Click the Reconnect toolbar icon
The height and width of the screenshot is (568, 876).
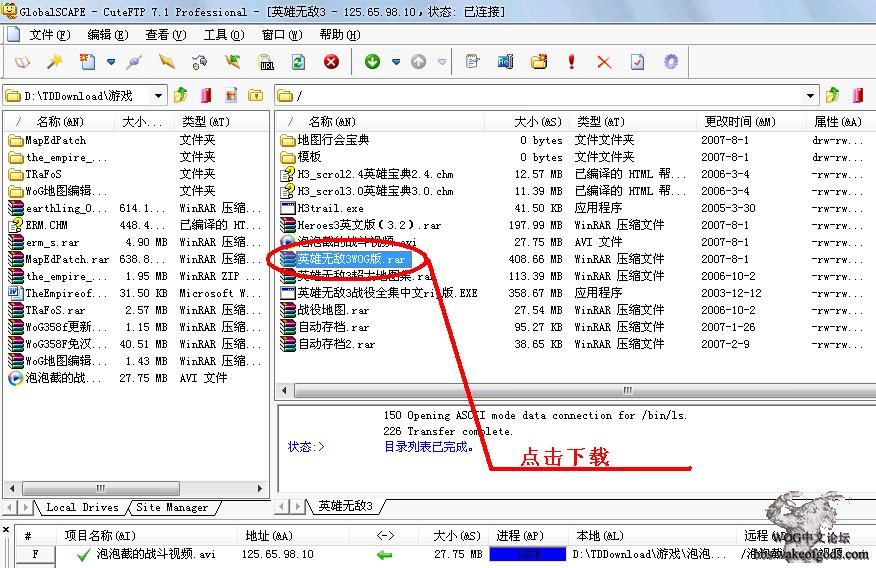pyautogui.click(x=199, y=61)
